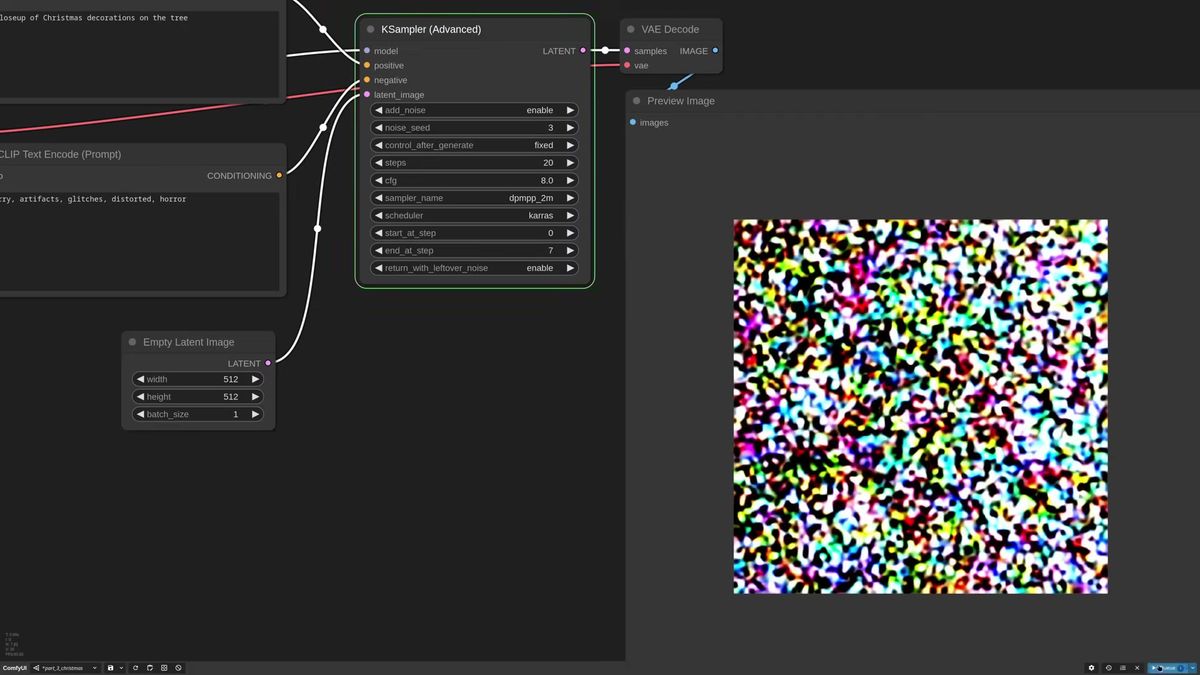Click the Preview Image title bar

coord(912,101)
